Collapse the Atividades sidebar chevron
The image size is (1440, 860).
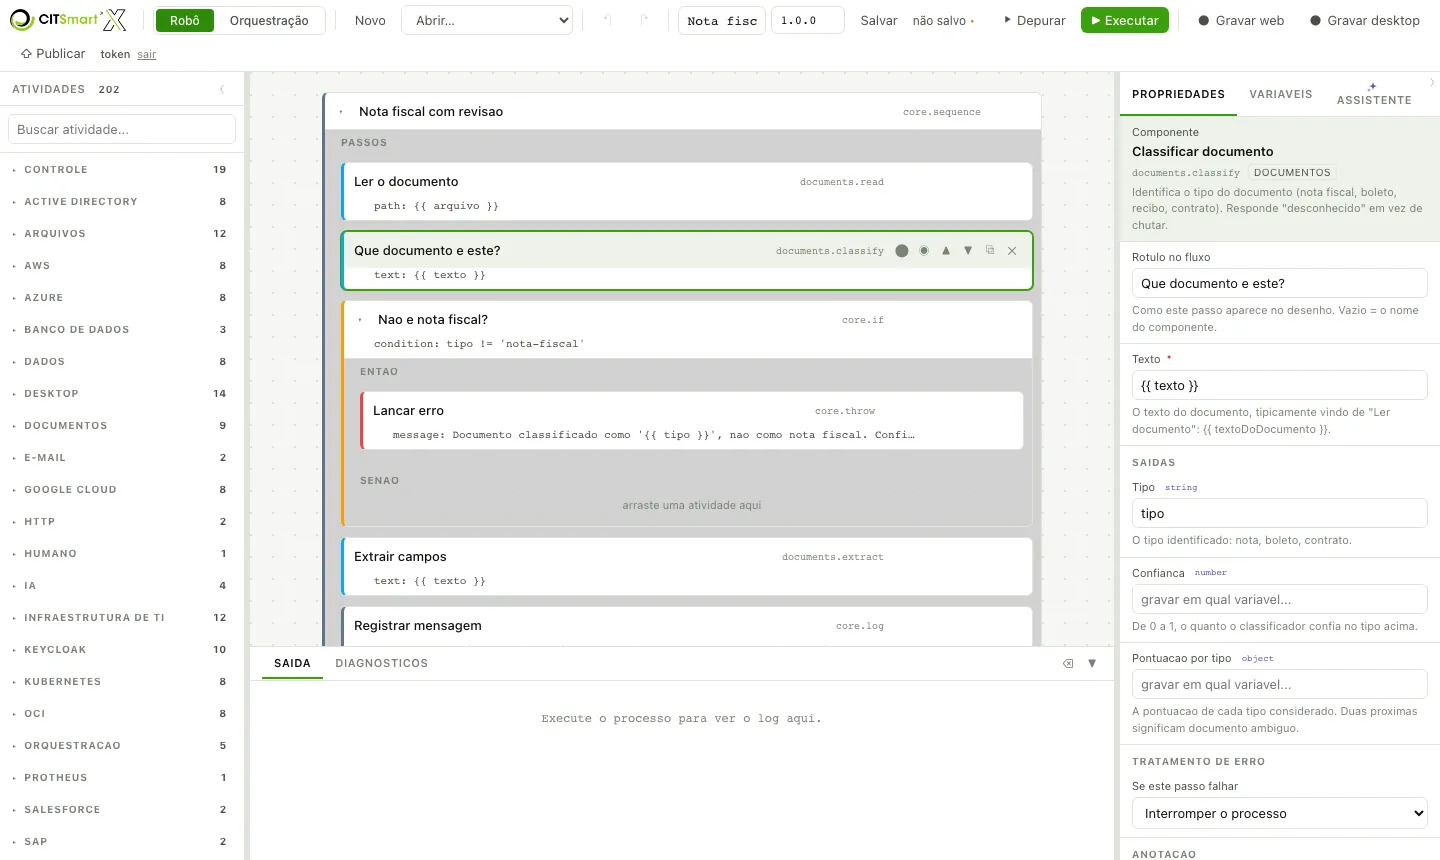coord(222,89)
